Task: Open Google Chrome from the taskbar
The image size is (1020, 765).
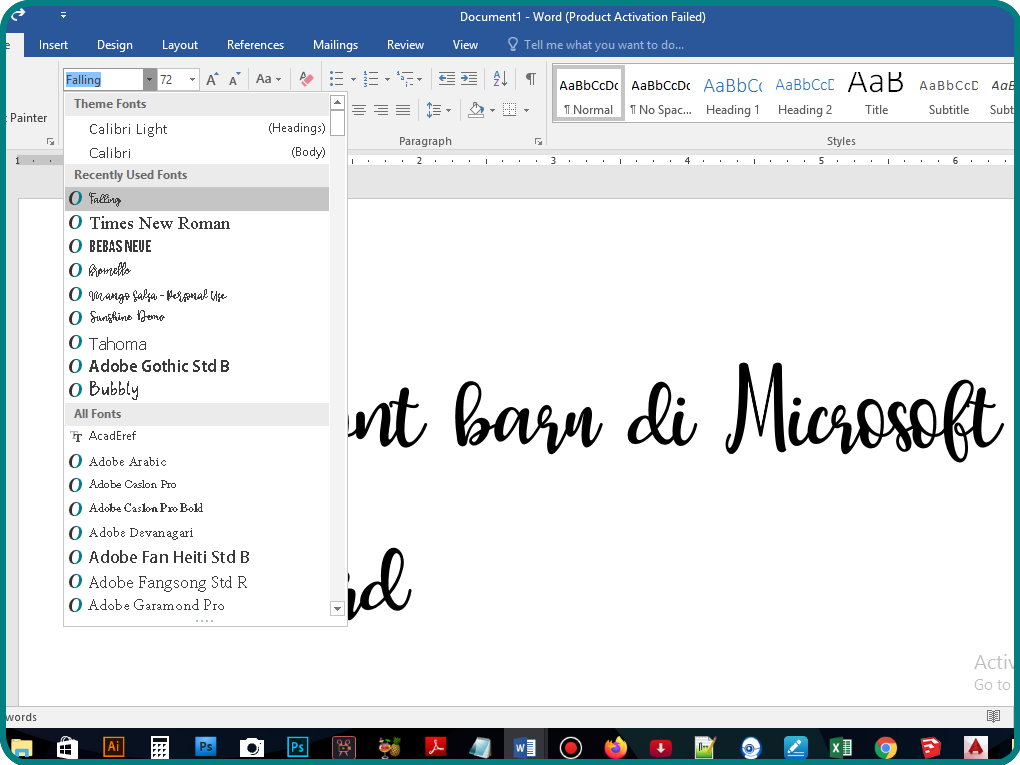Action: tap(885, 747)
